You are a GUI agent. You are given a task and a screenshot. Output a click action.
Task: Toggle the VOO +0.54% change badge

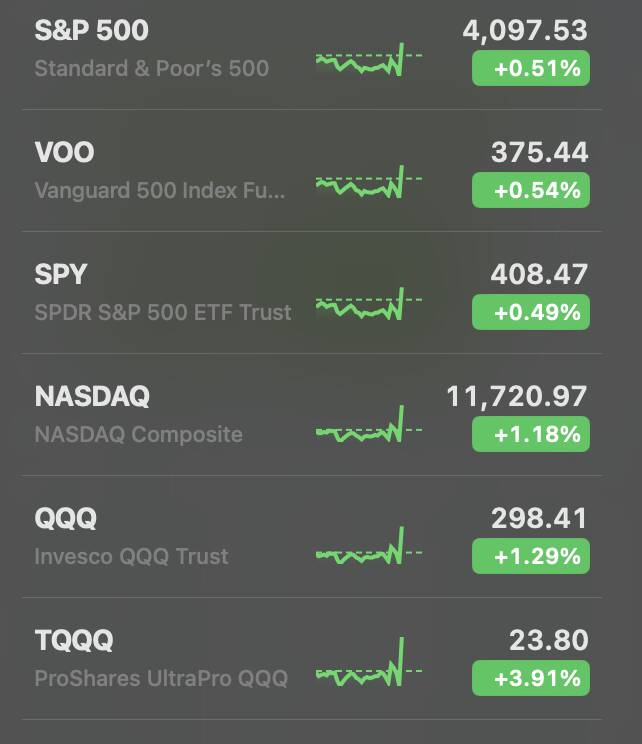[530, 190]
